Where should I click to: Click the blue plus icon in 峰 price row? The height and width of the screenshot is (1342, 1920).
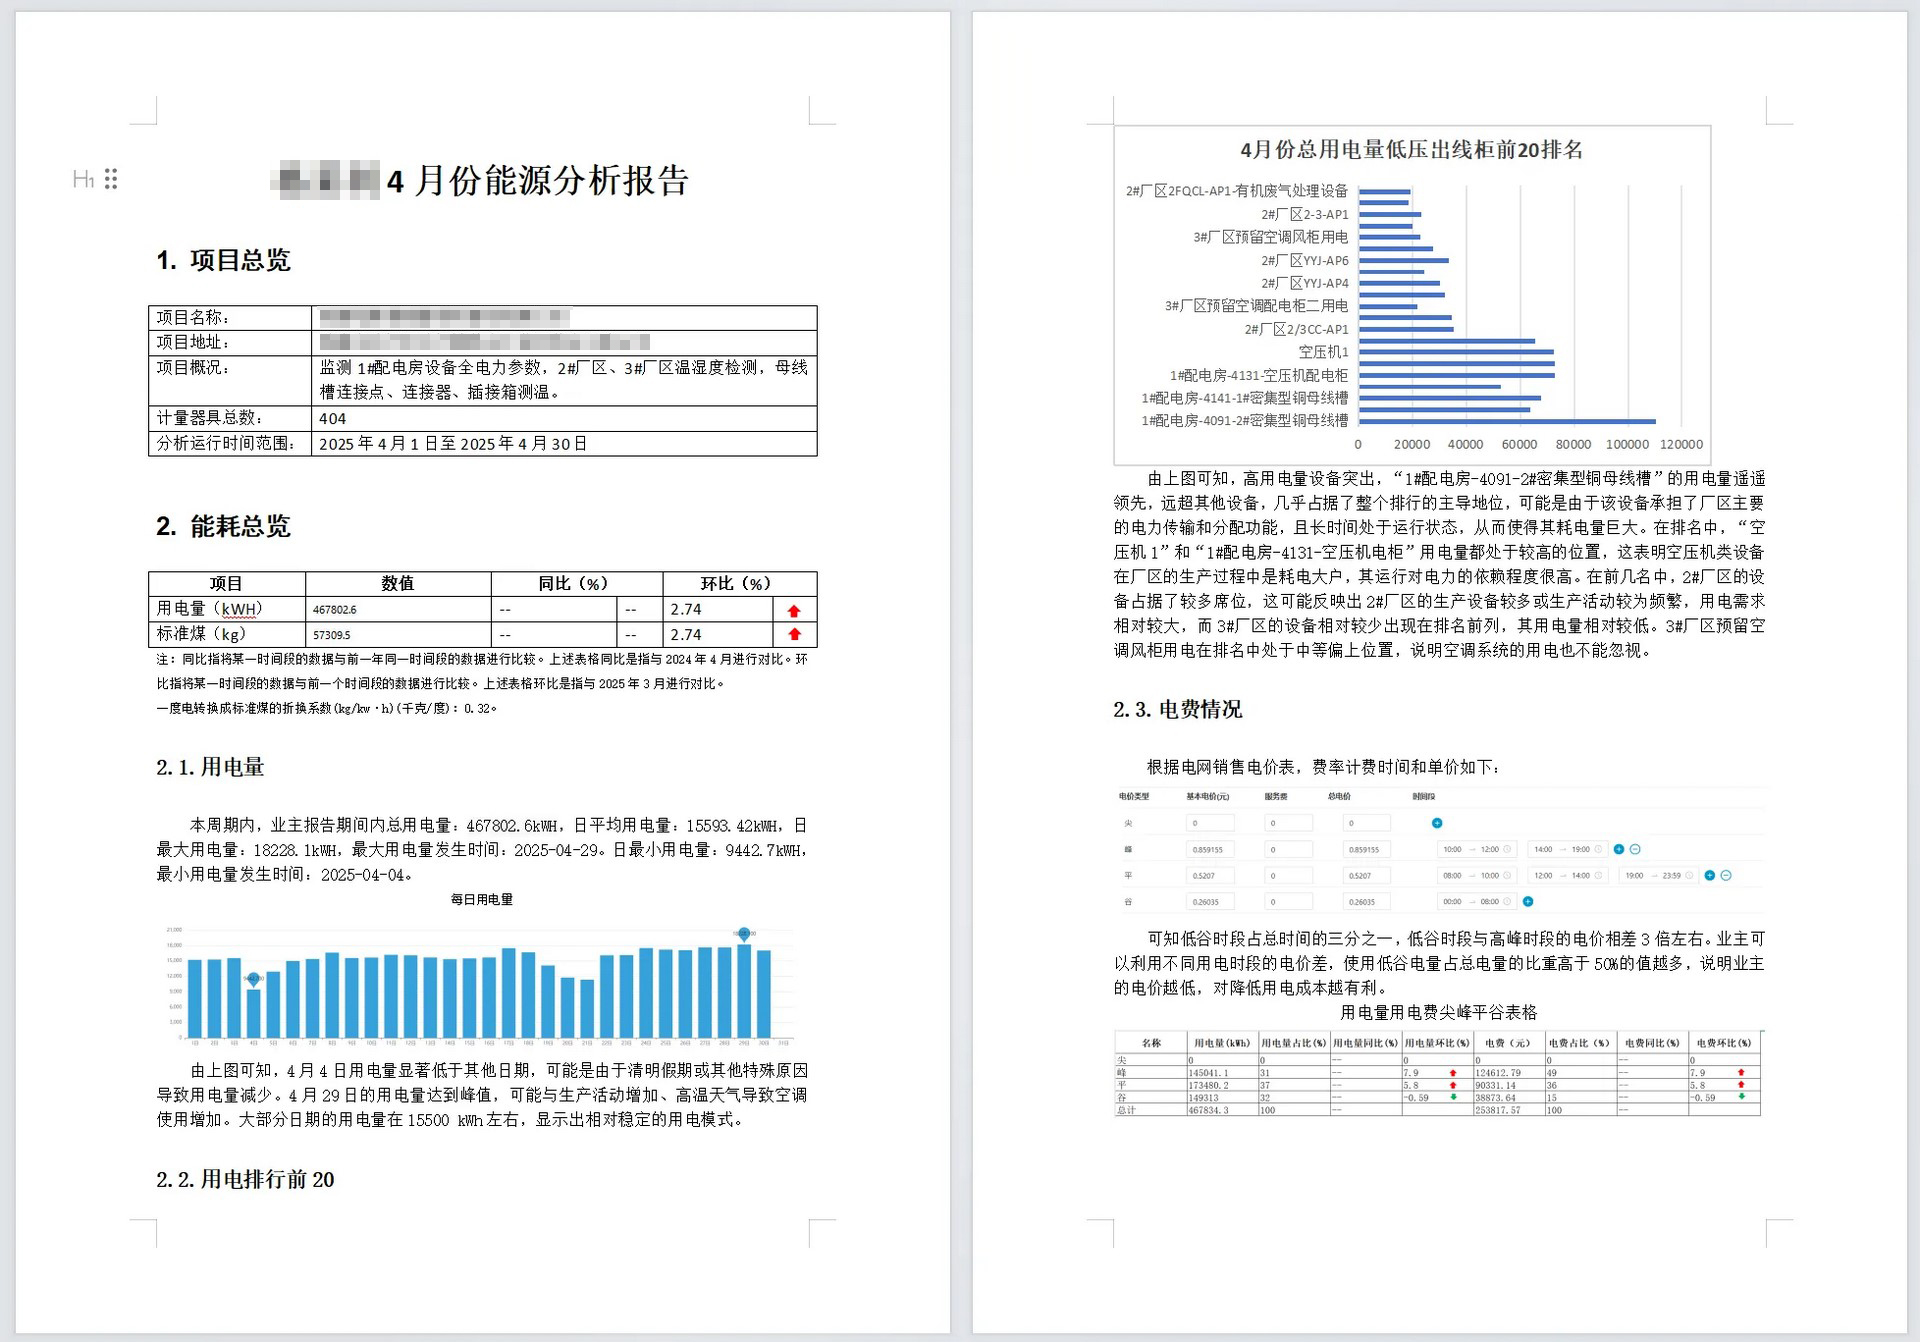pyautogui.click(x=1619, y=849)
